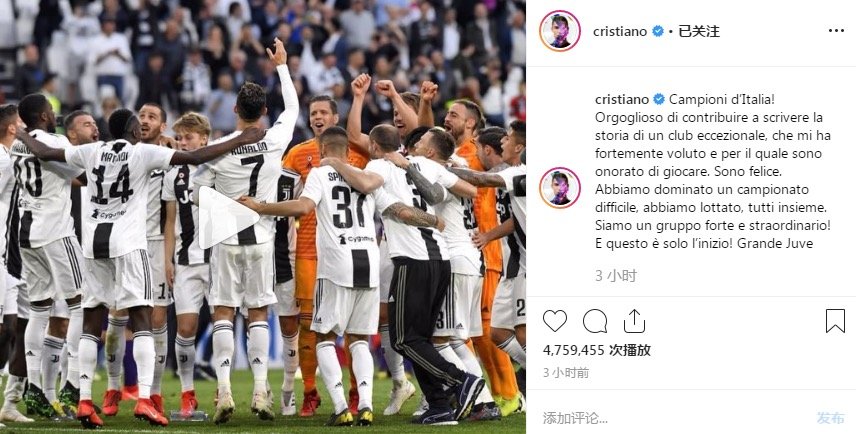Toggle the 已关注 following status
Image resolution: width=856 pixels, height=434 pixels.
coord(699,31)
